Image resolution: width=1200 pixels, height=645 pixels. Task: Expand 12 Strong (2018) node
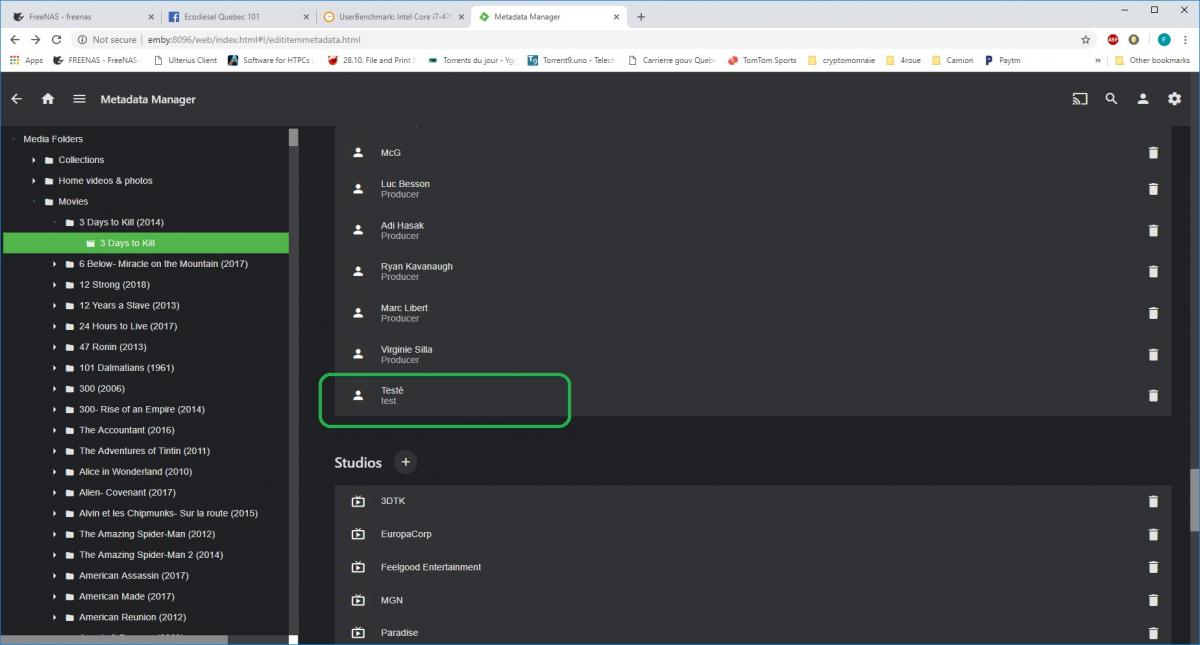54,285
